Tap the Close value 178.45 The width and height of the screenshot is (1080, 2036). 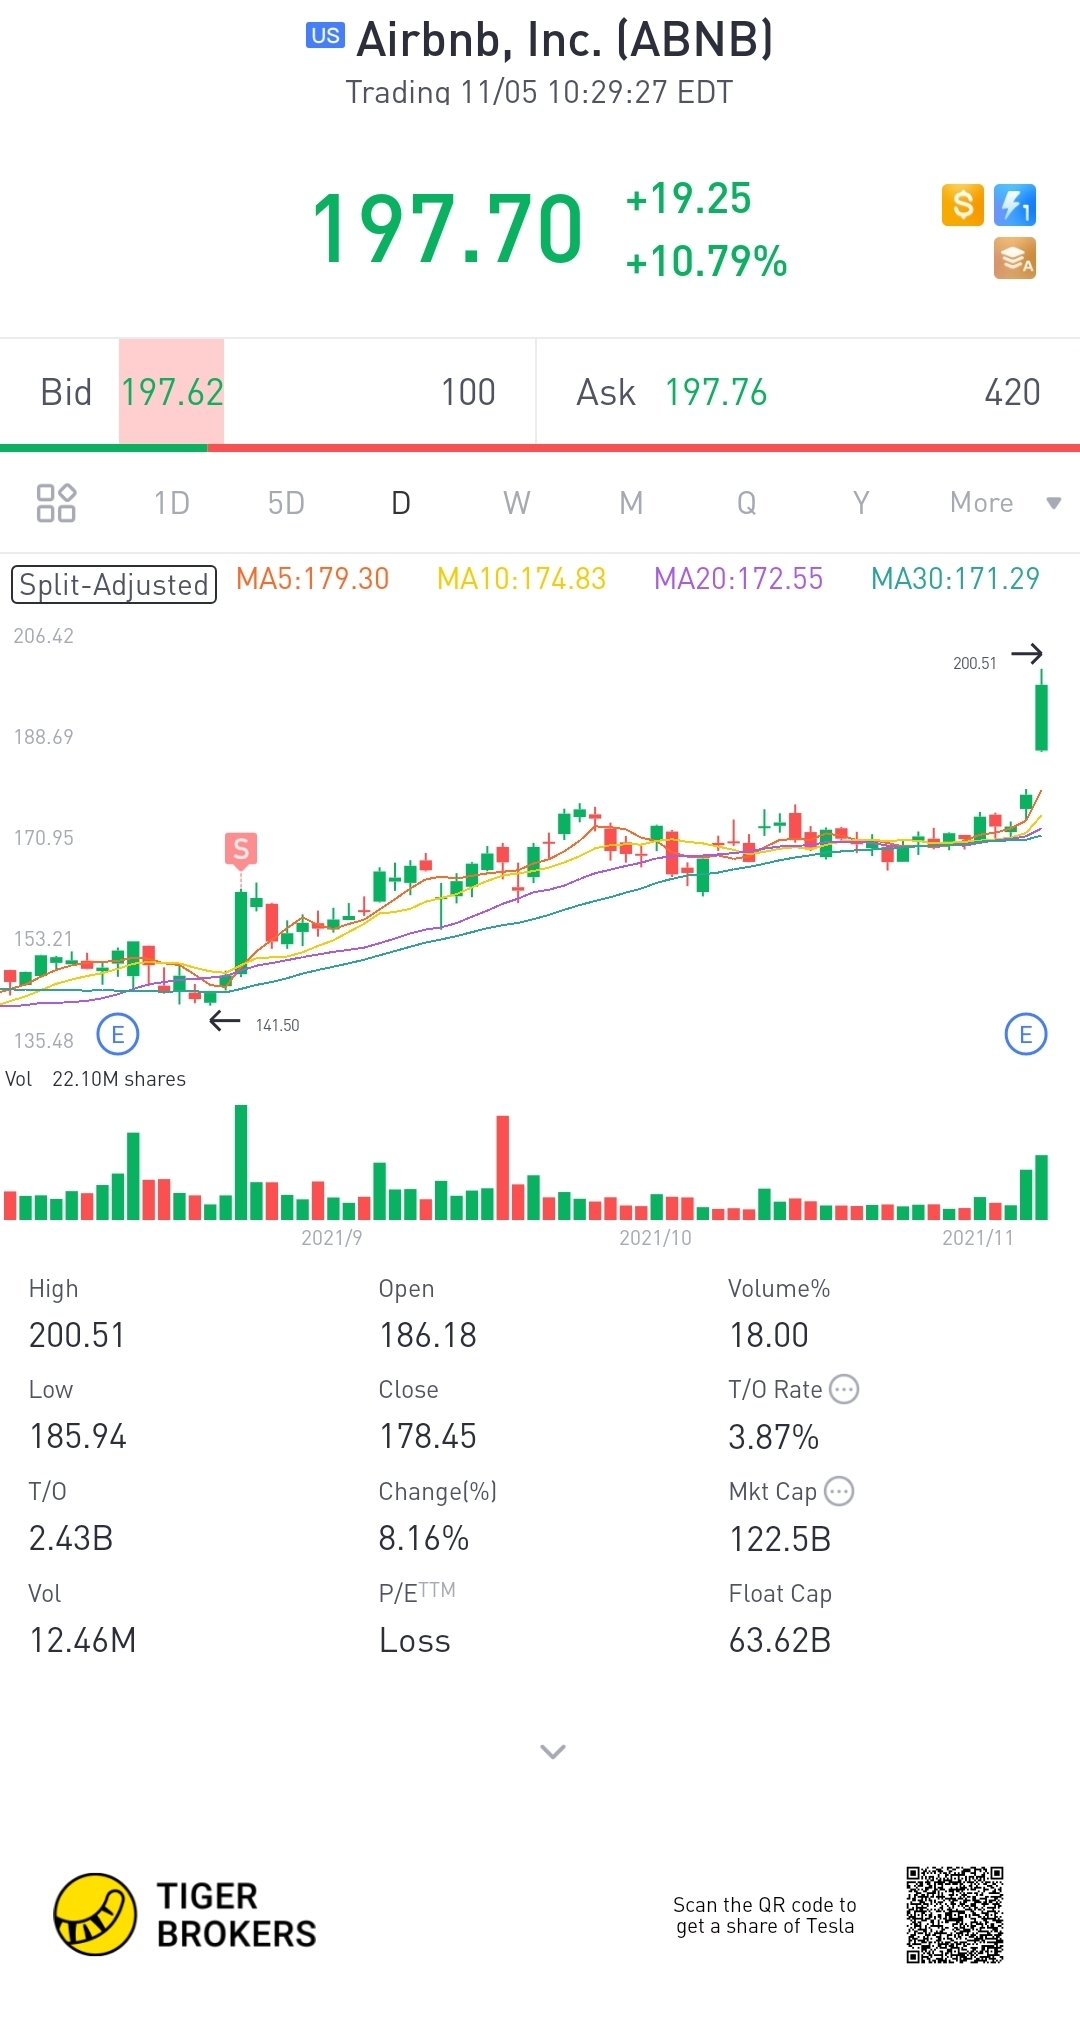click(x=428, y=1437)
